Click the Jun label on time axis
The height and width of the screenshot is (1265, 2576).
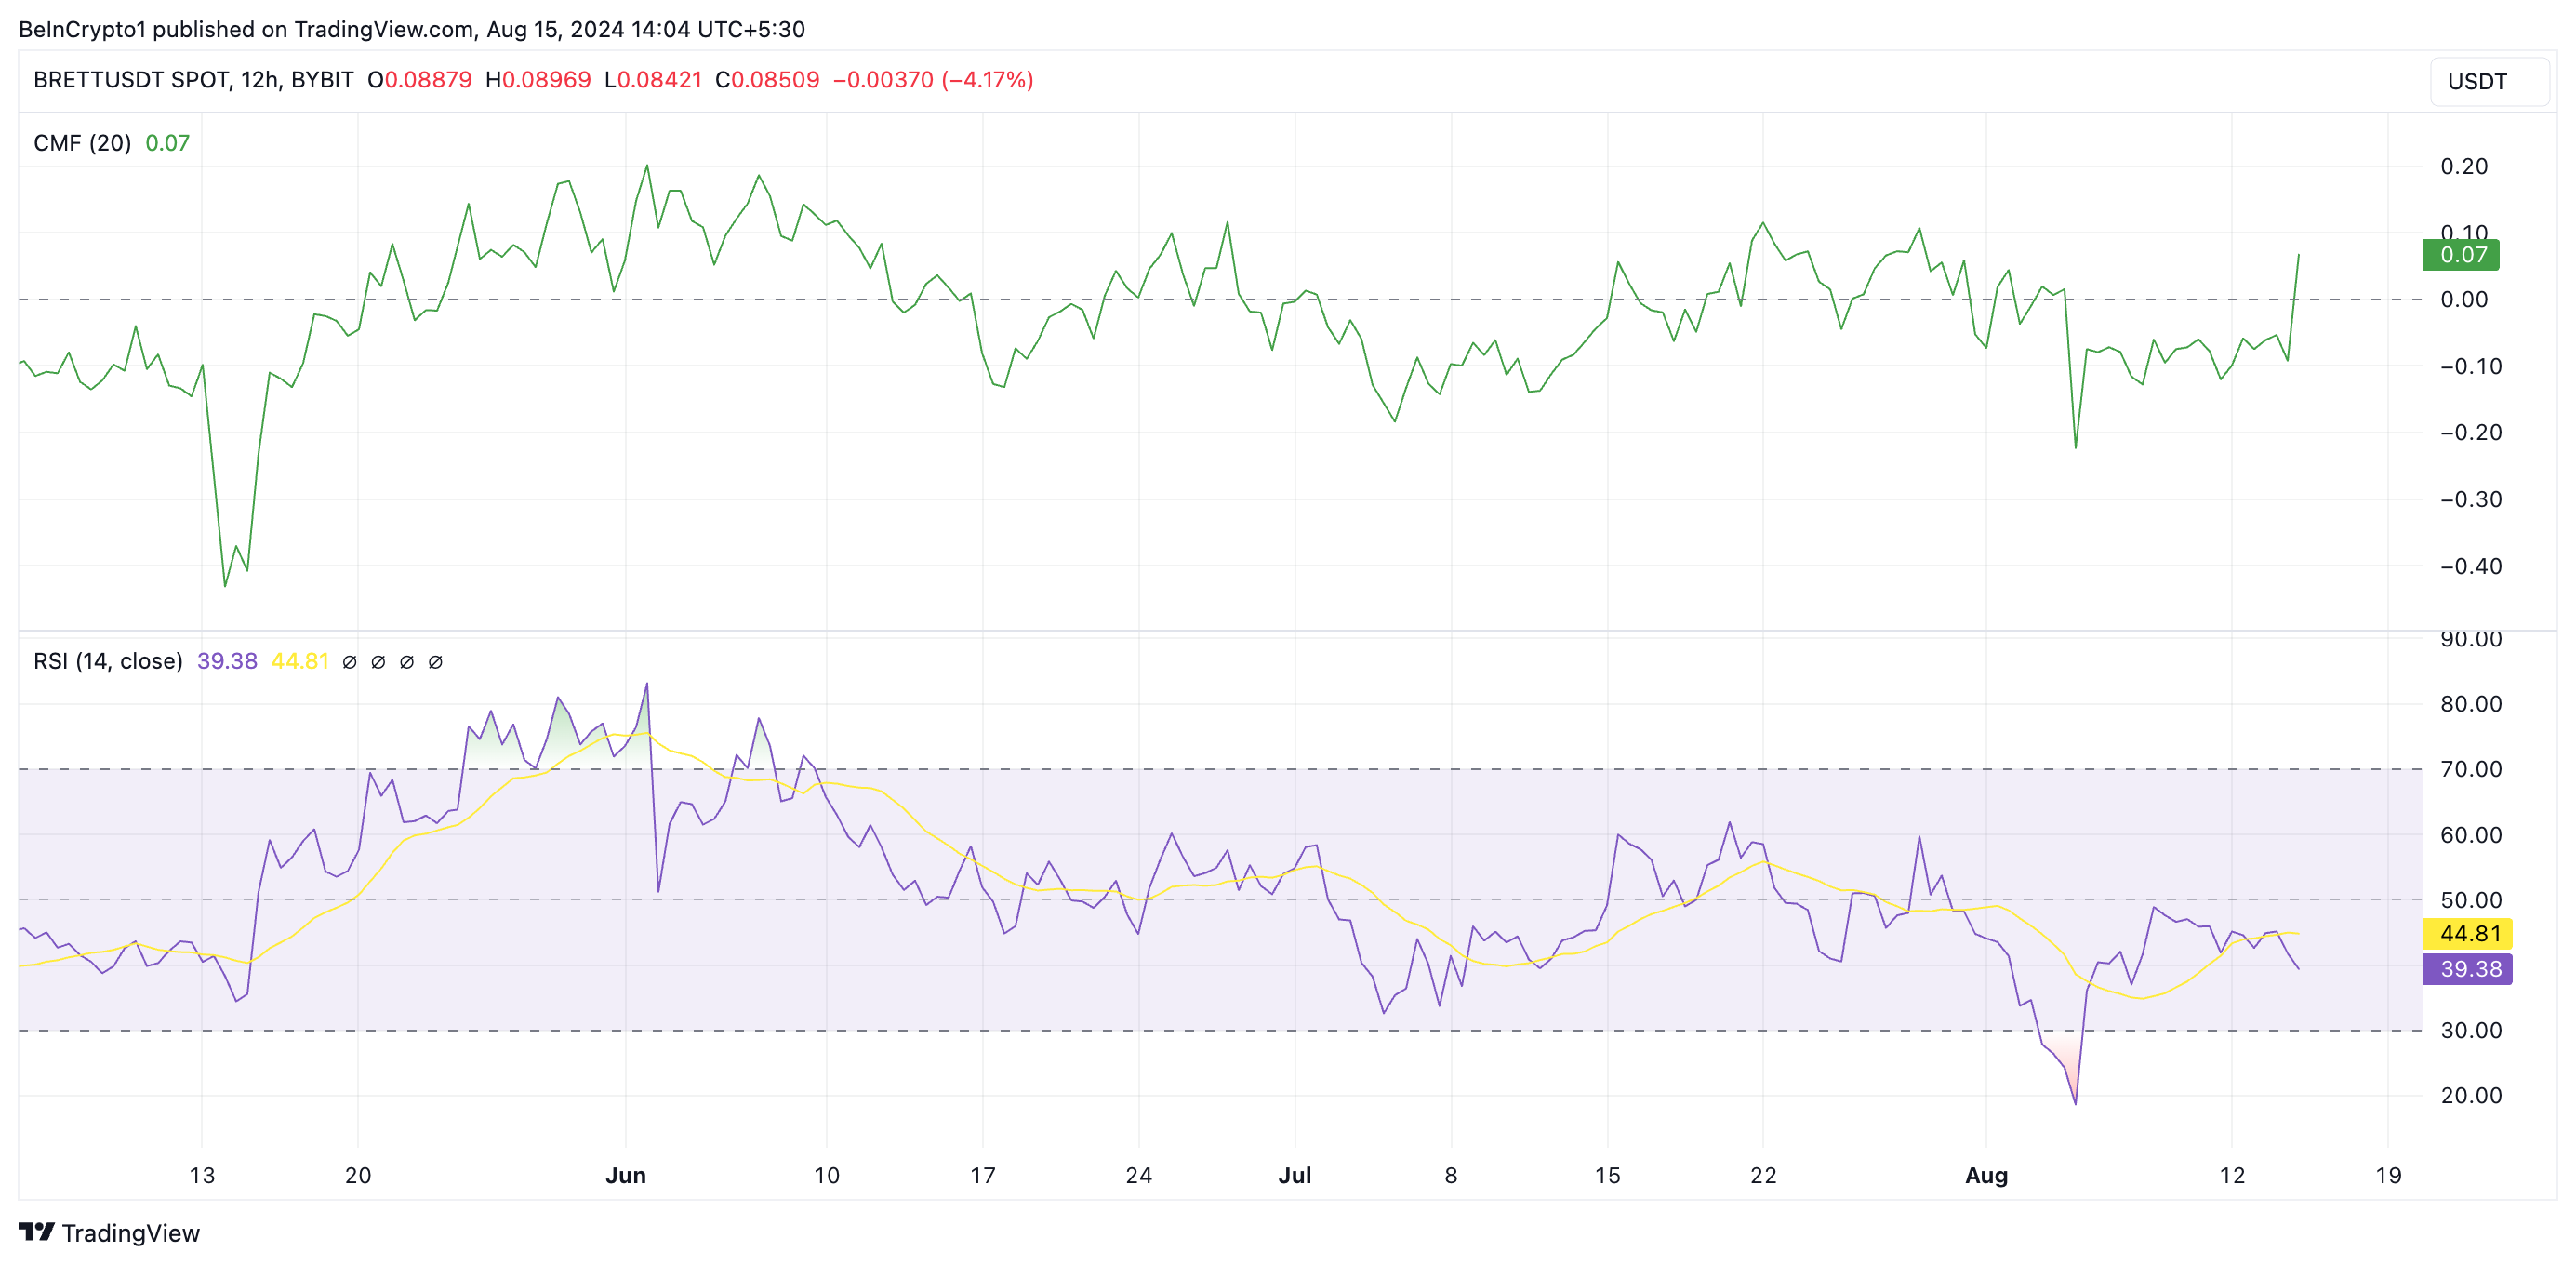pos(625,1175)
